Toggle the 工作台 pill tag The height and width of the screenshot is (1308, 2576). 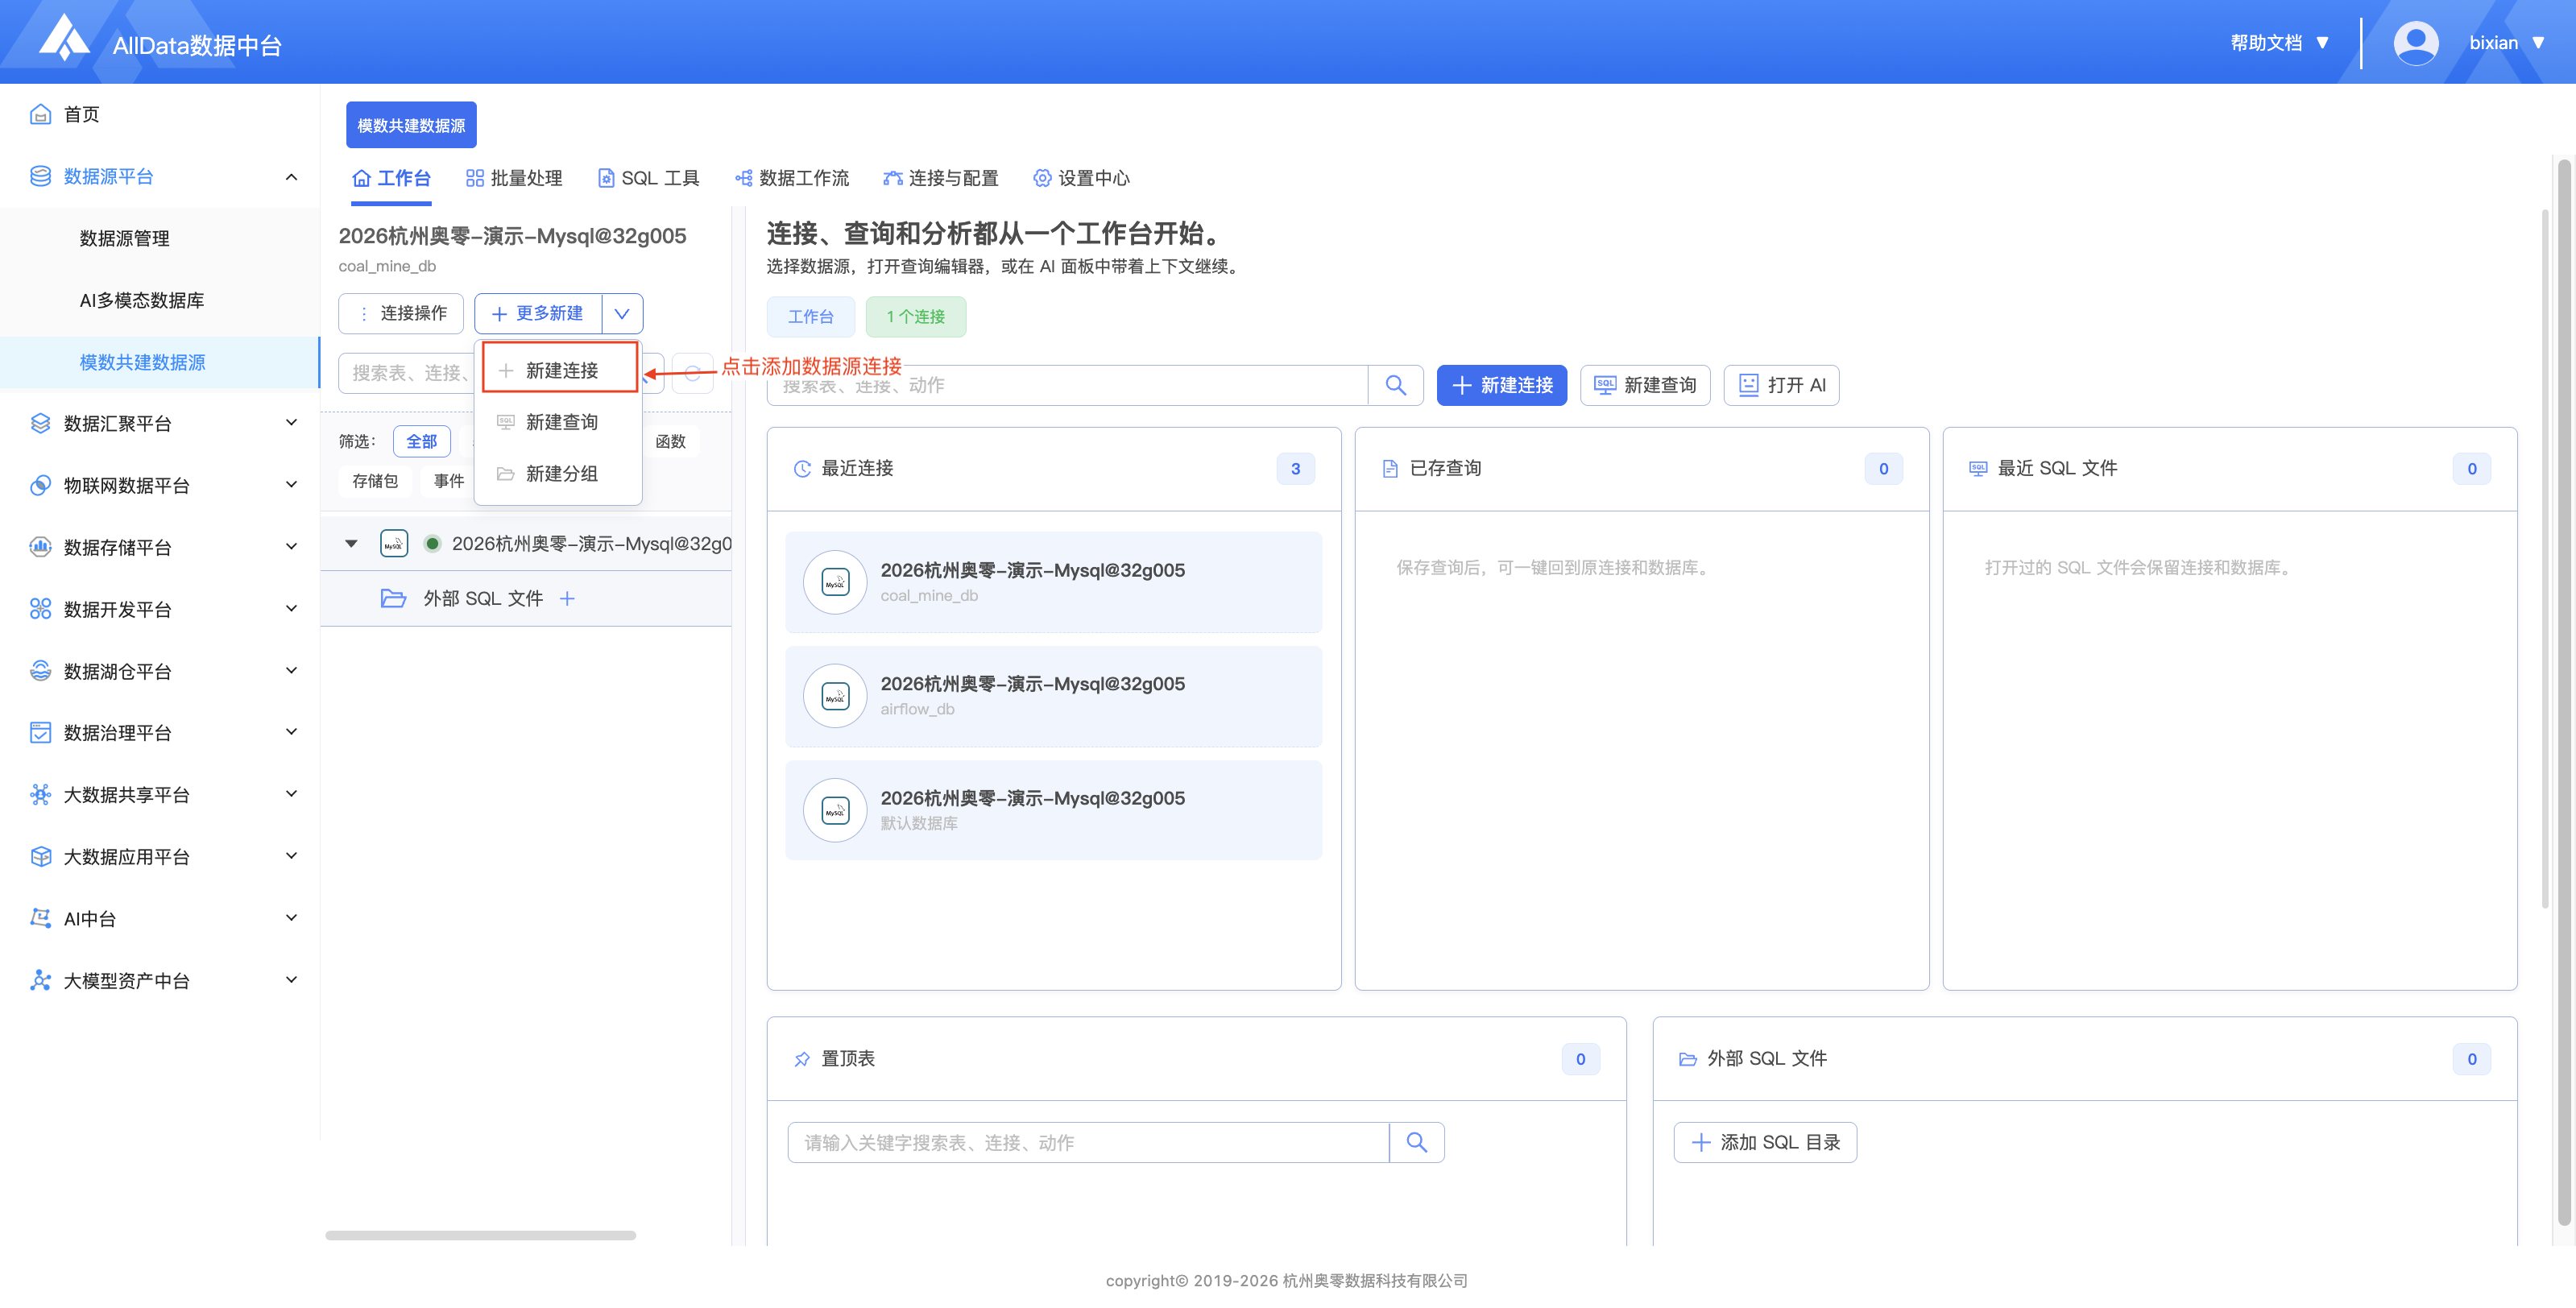pyautogui.click(x=811, y=317)
